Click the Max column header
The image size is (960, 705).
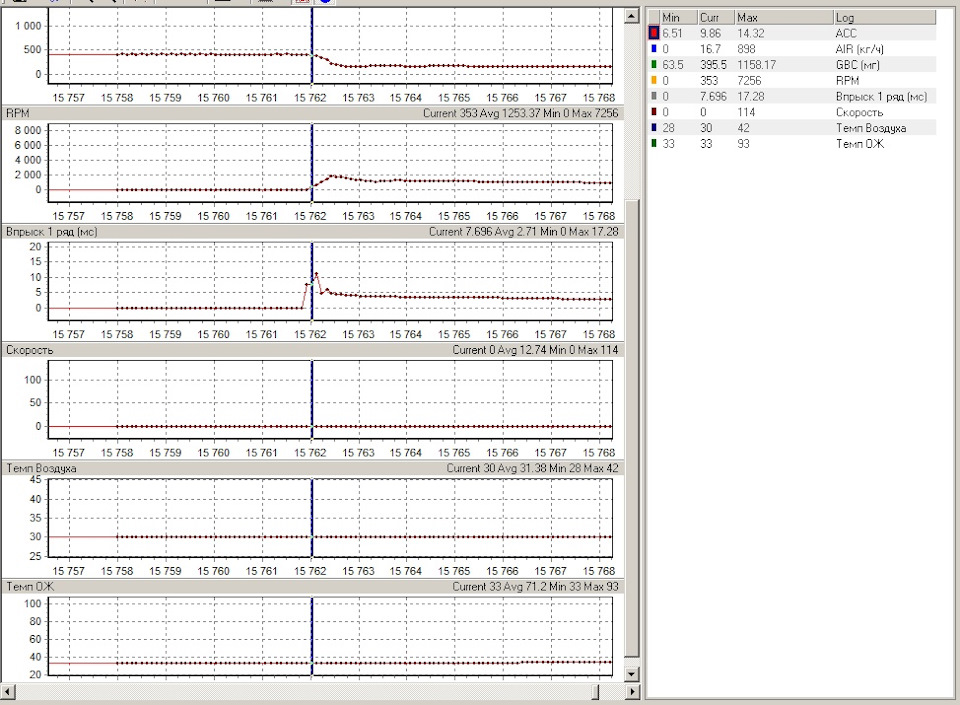(782, 17)
